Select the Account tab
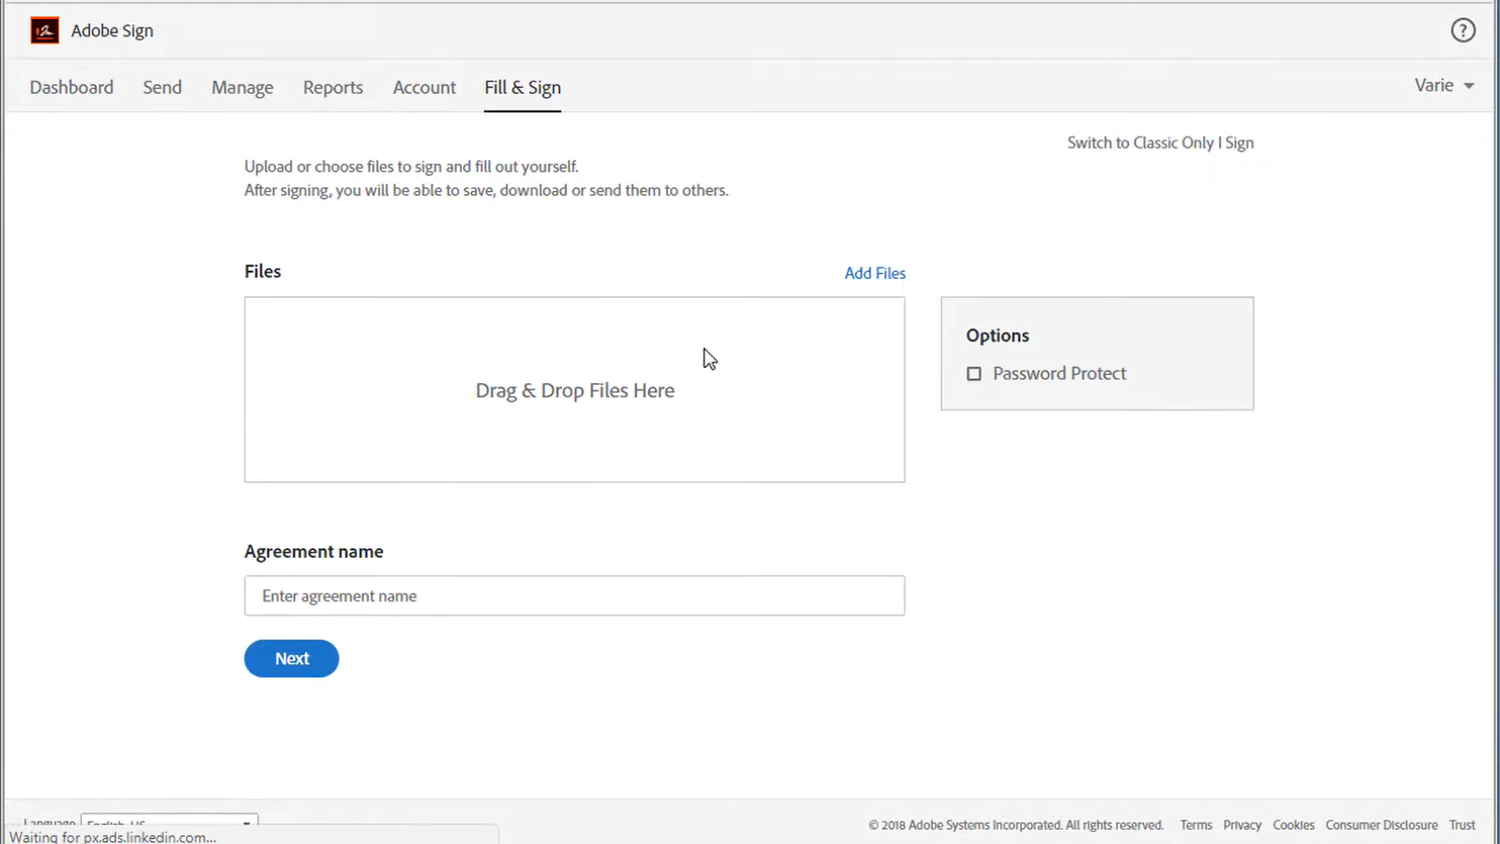 click(424, 88)
